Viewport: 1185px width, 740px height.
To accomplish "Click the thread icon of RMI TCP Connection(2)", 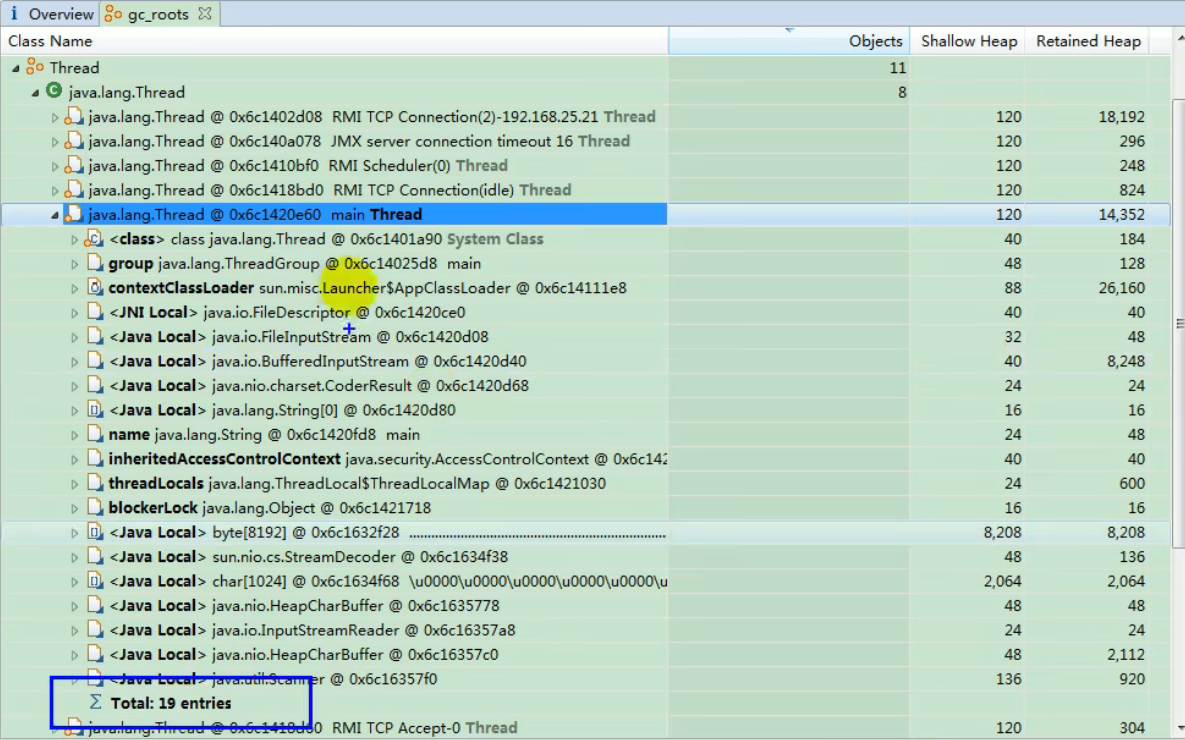I will pos(73,116).
